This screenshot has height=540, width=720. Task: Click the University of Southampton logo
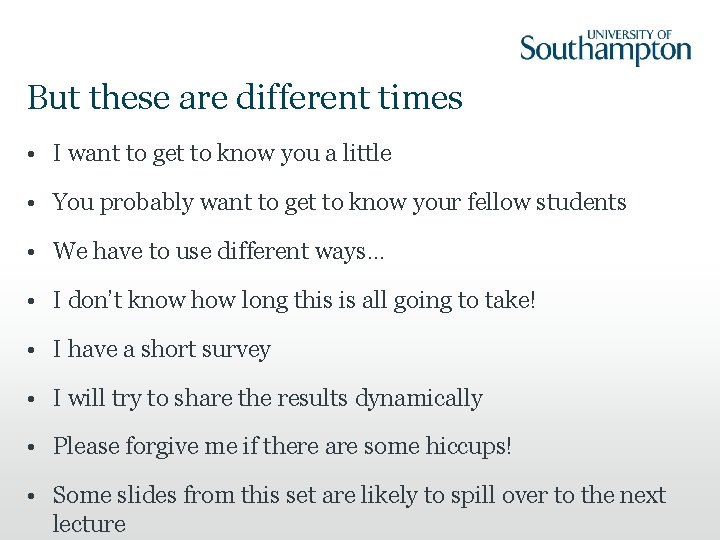click(605, 49)
